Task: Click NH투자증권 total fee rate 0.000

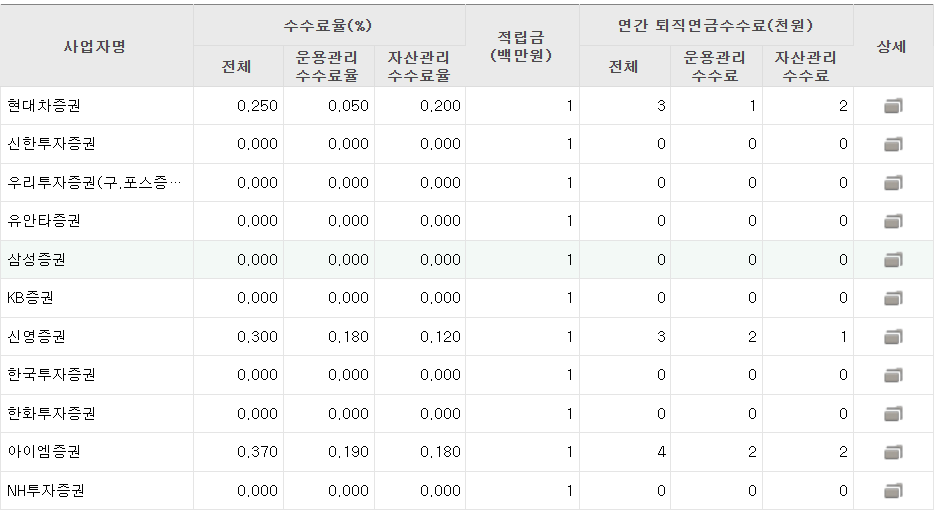Action: pos(257,491)
